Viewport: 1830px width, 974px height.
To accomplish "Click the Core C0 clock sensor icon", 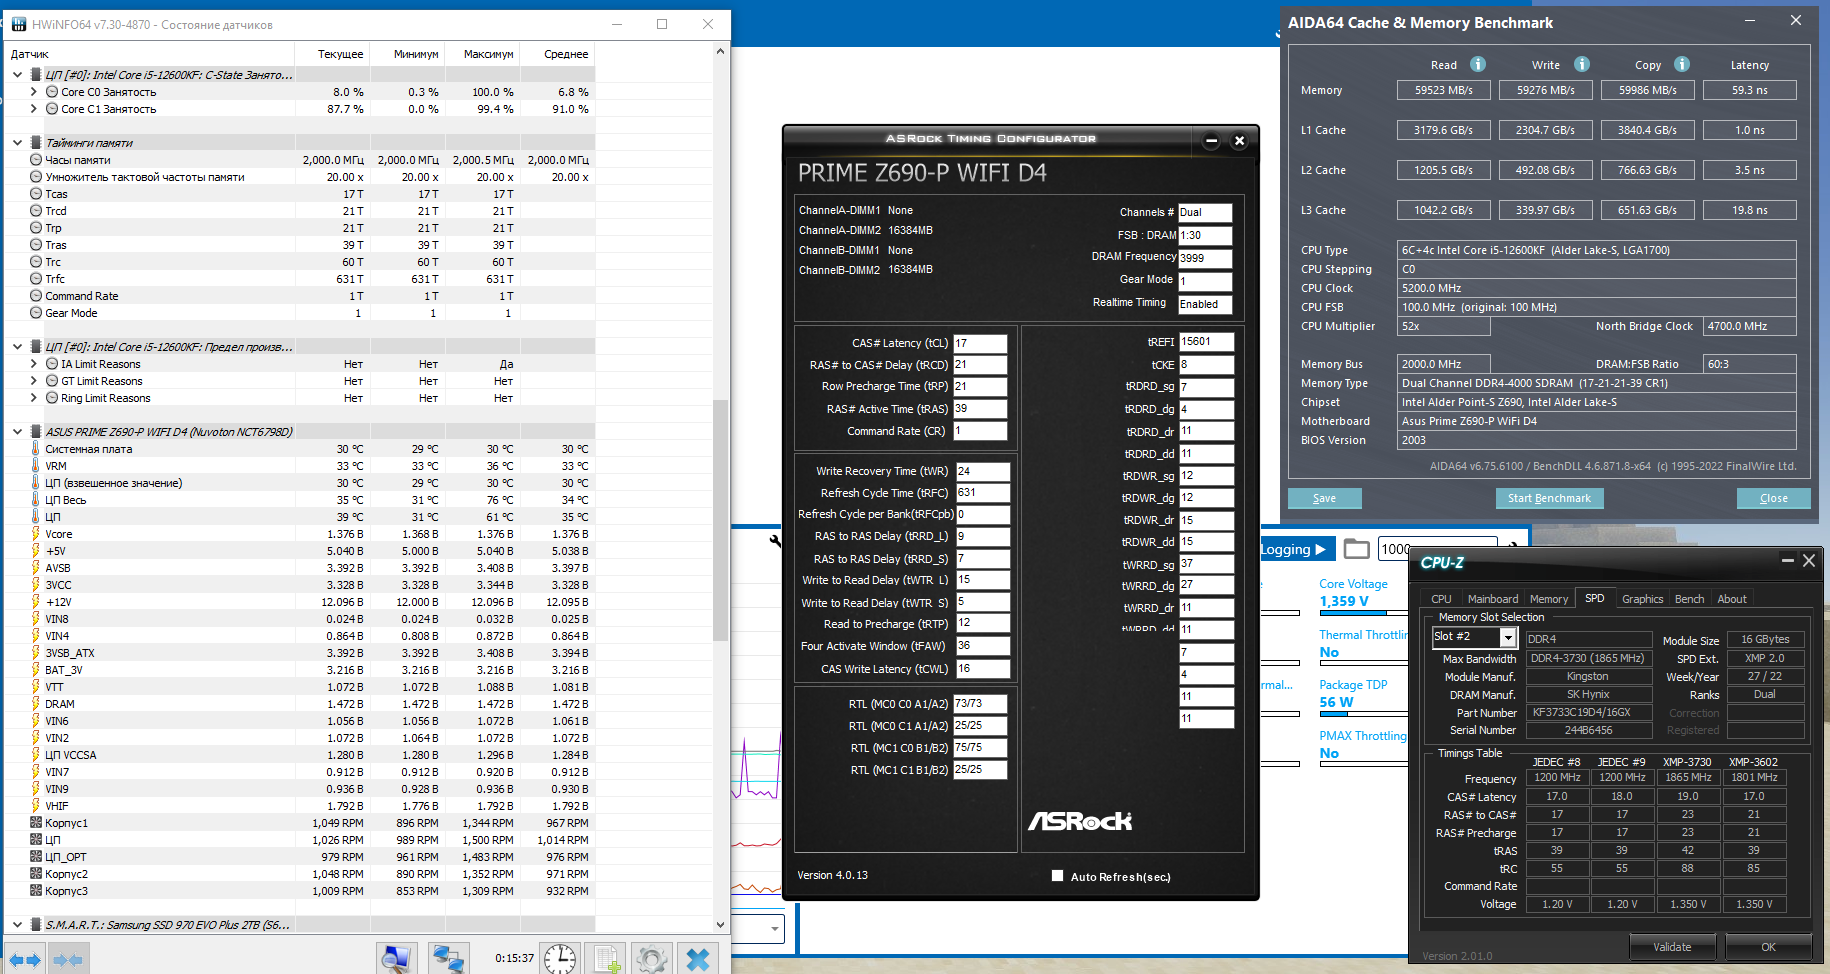I will (x=52, y=92).
